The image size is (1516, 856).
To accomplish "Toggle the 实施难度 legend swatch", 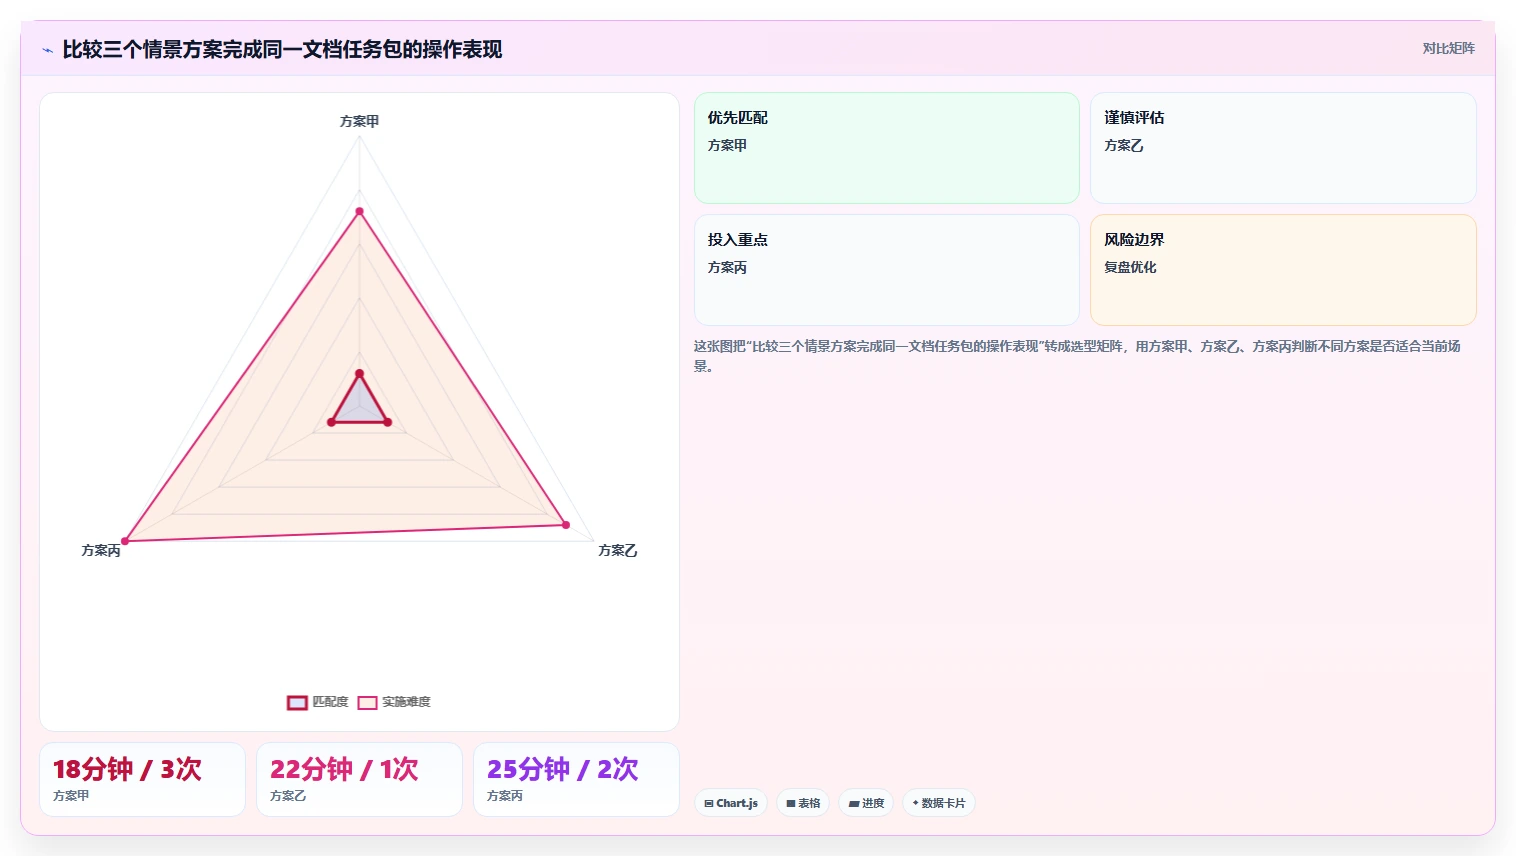I will tap(367, 702).
